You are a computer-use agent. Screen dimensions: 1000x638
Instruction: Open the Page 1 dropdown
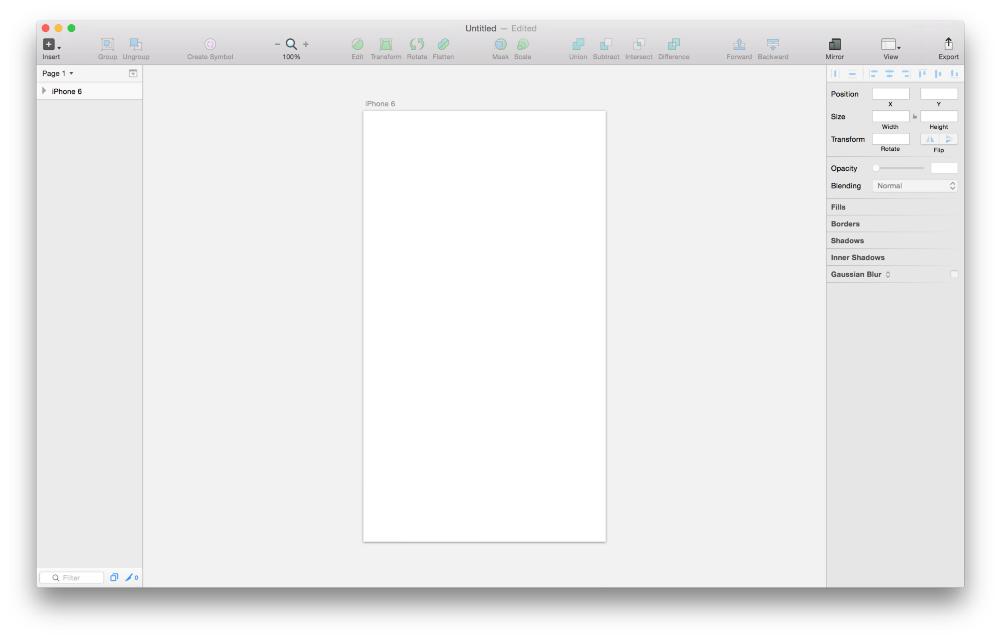pyautogui.click(x=60, y=74)
